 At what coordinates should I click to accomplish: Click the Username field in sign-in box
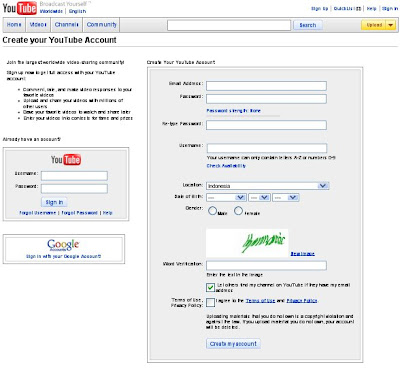(74, 176)
